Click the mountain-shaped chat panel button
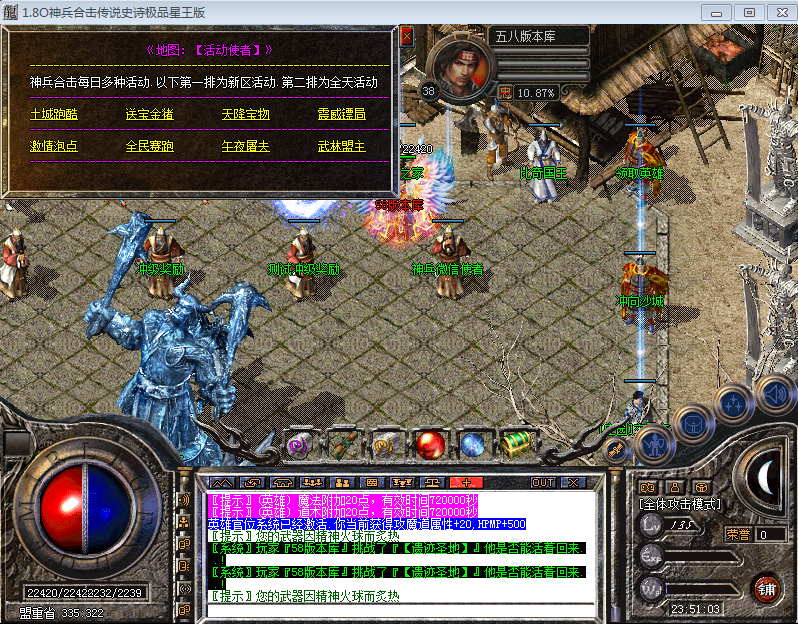798x624 pixels. coord(222,482)
